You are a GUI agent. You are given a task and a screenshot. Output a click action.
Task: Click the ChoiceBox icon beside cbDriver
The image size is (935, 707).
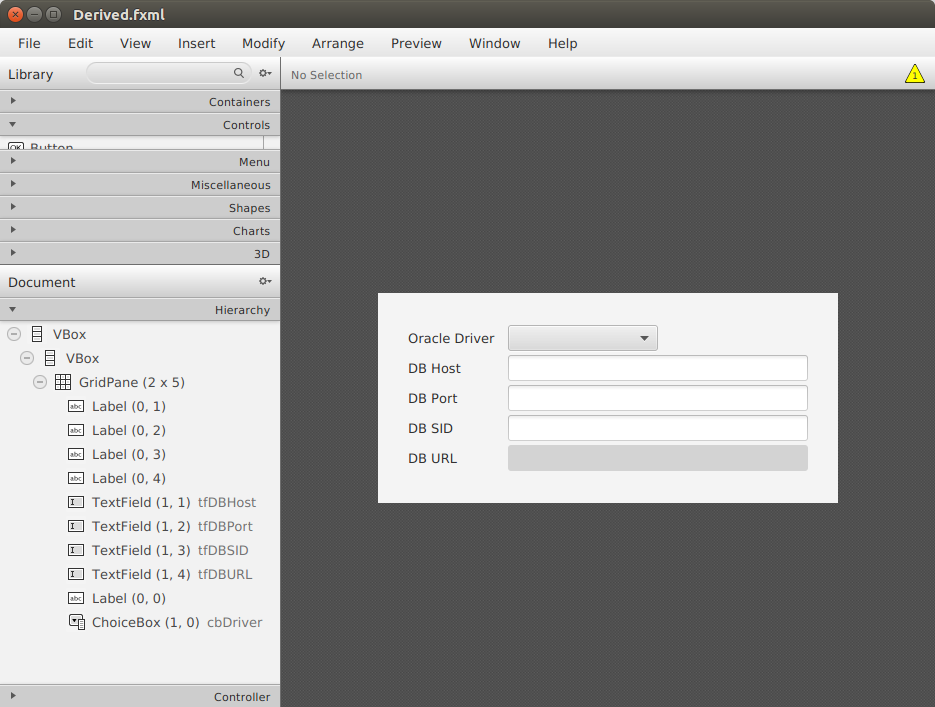coord(76,622)
